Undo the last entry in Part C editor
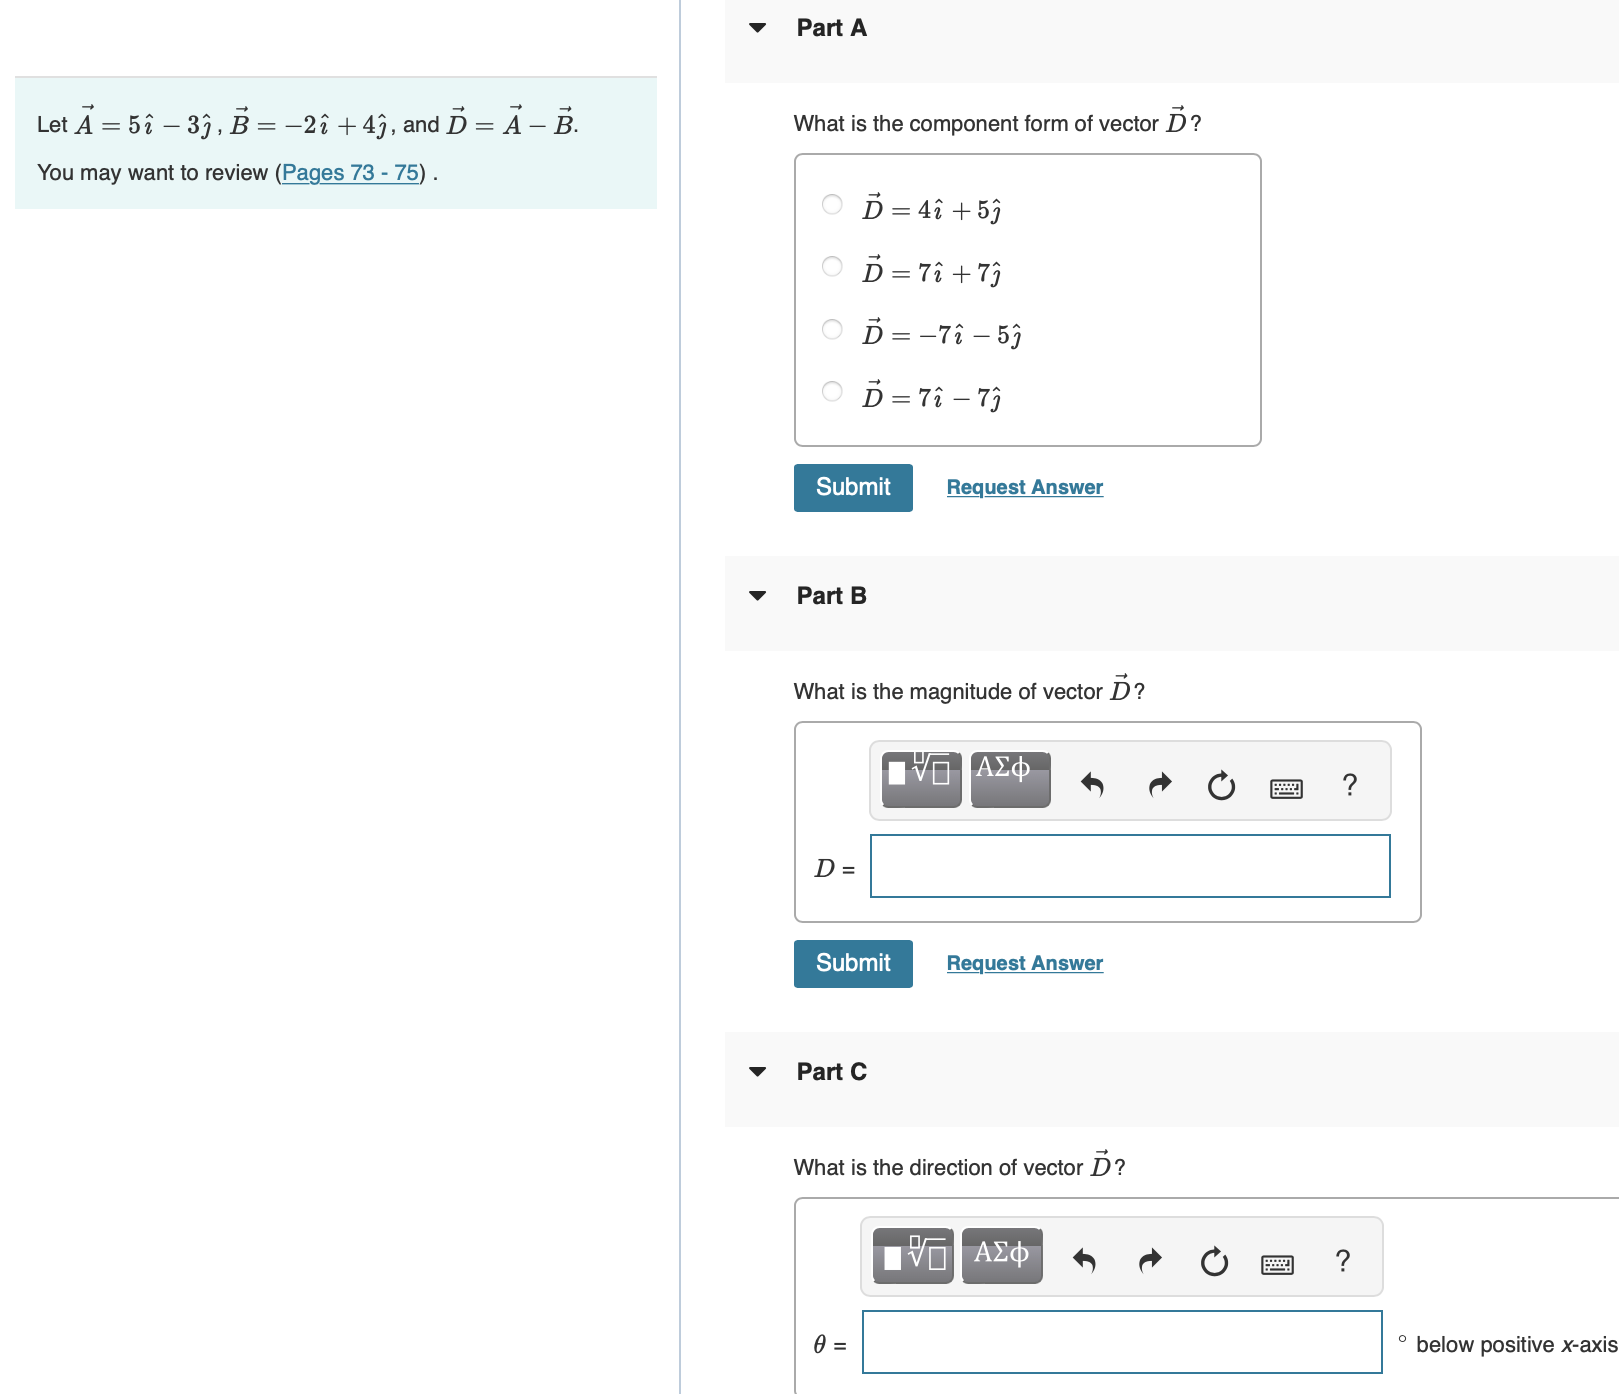The image size is (1619, 1394). tap(1084, 1263)
